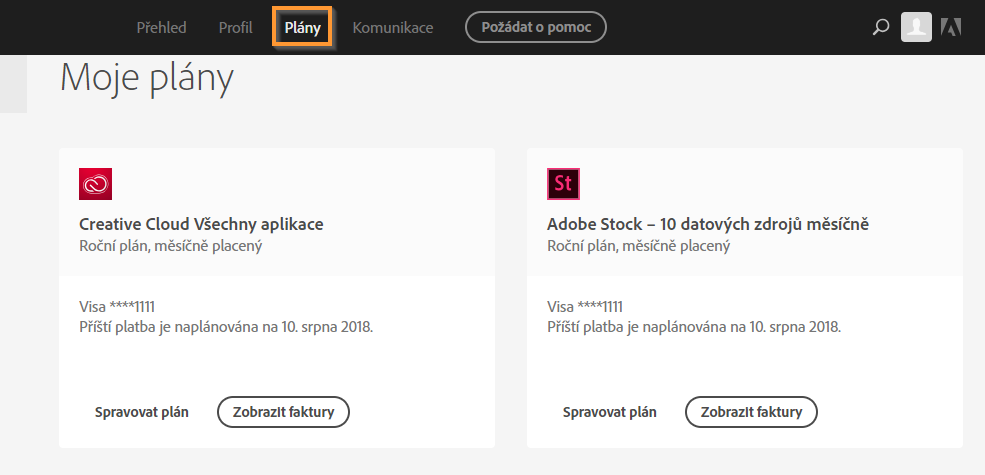Show invoices for the Adobe Stock plan
The width and height of the screenshot is (985, 475).
[751, 412]
